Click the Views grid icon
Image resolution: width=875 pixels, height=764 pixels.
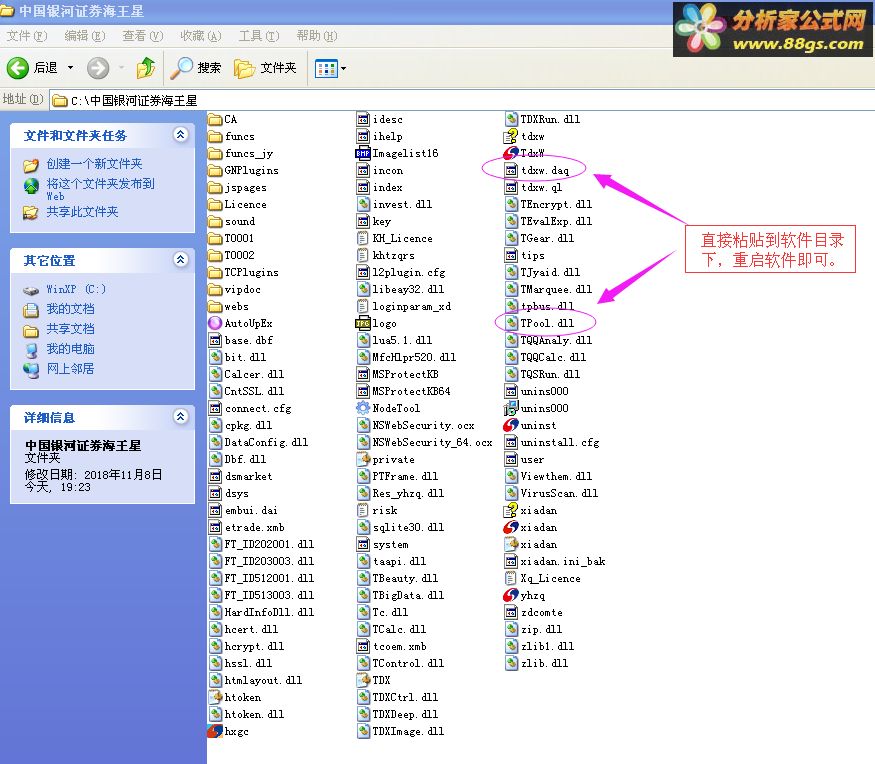pos(326,69)
